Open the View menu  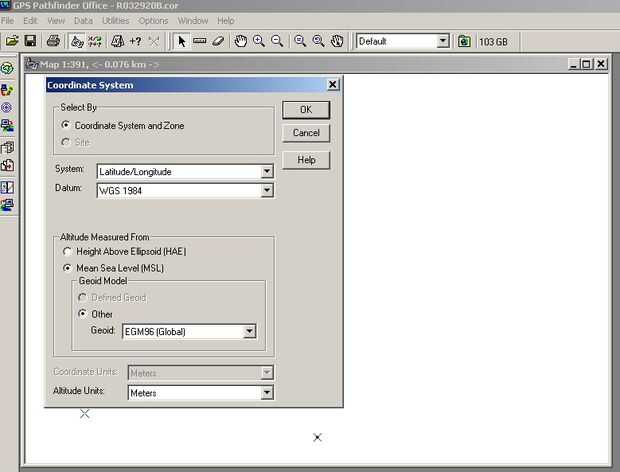coord(56,21)
